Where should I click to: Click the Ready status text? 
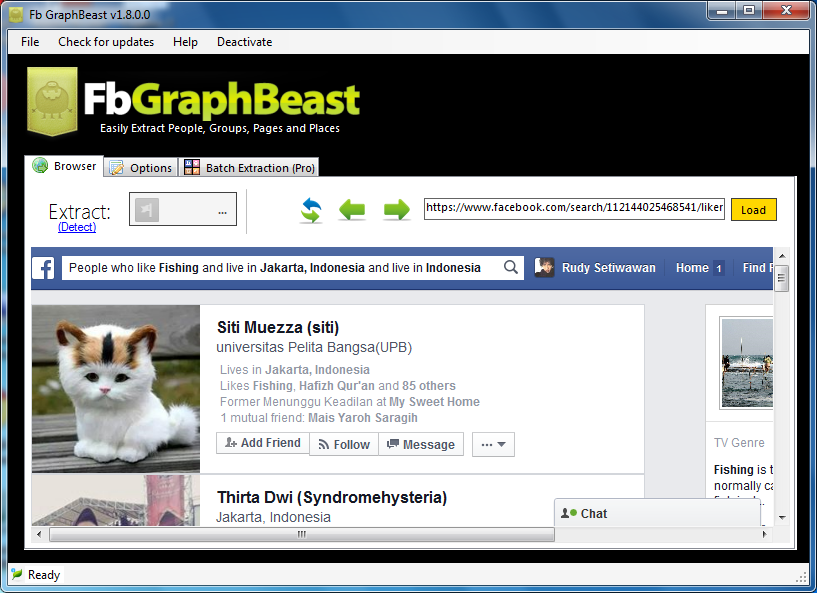44,575
